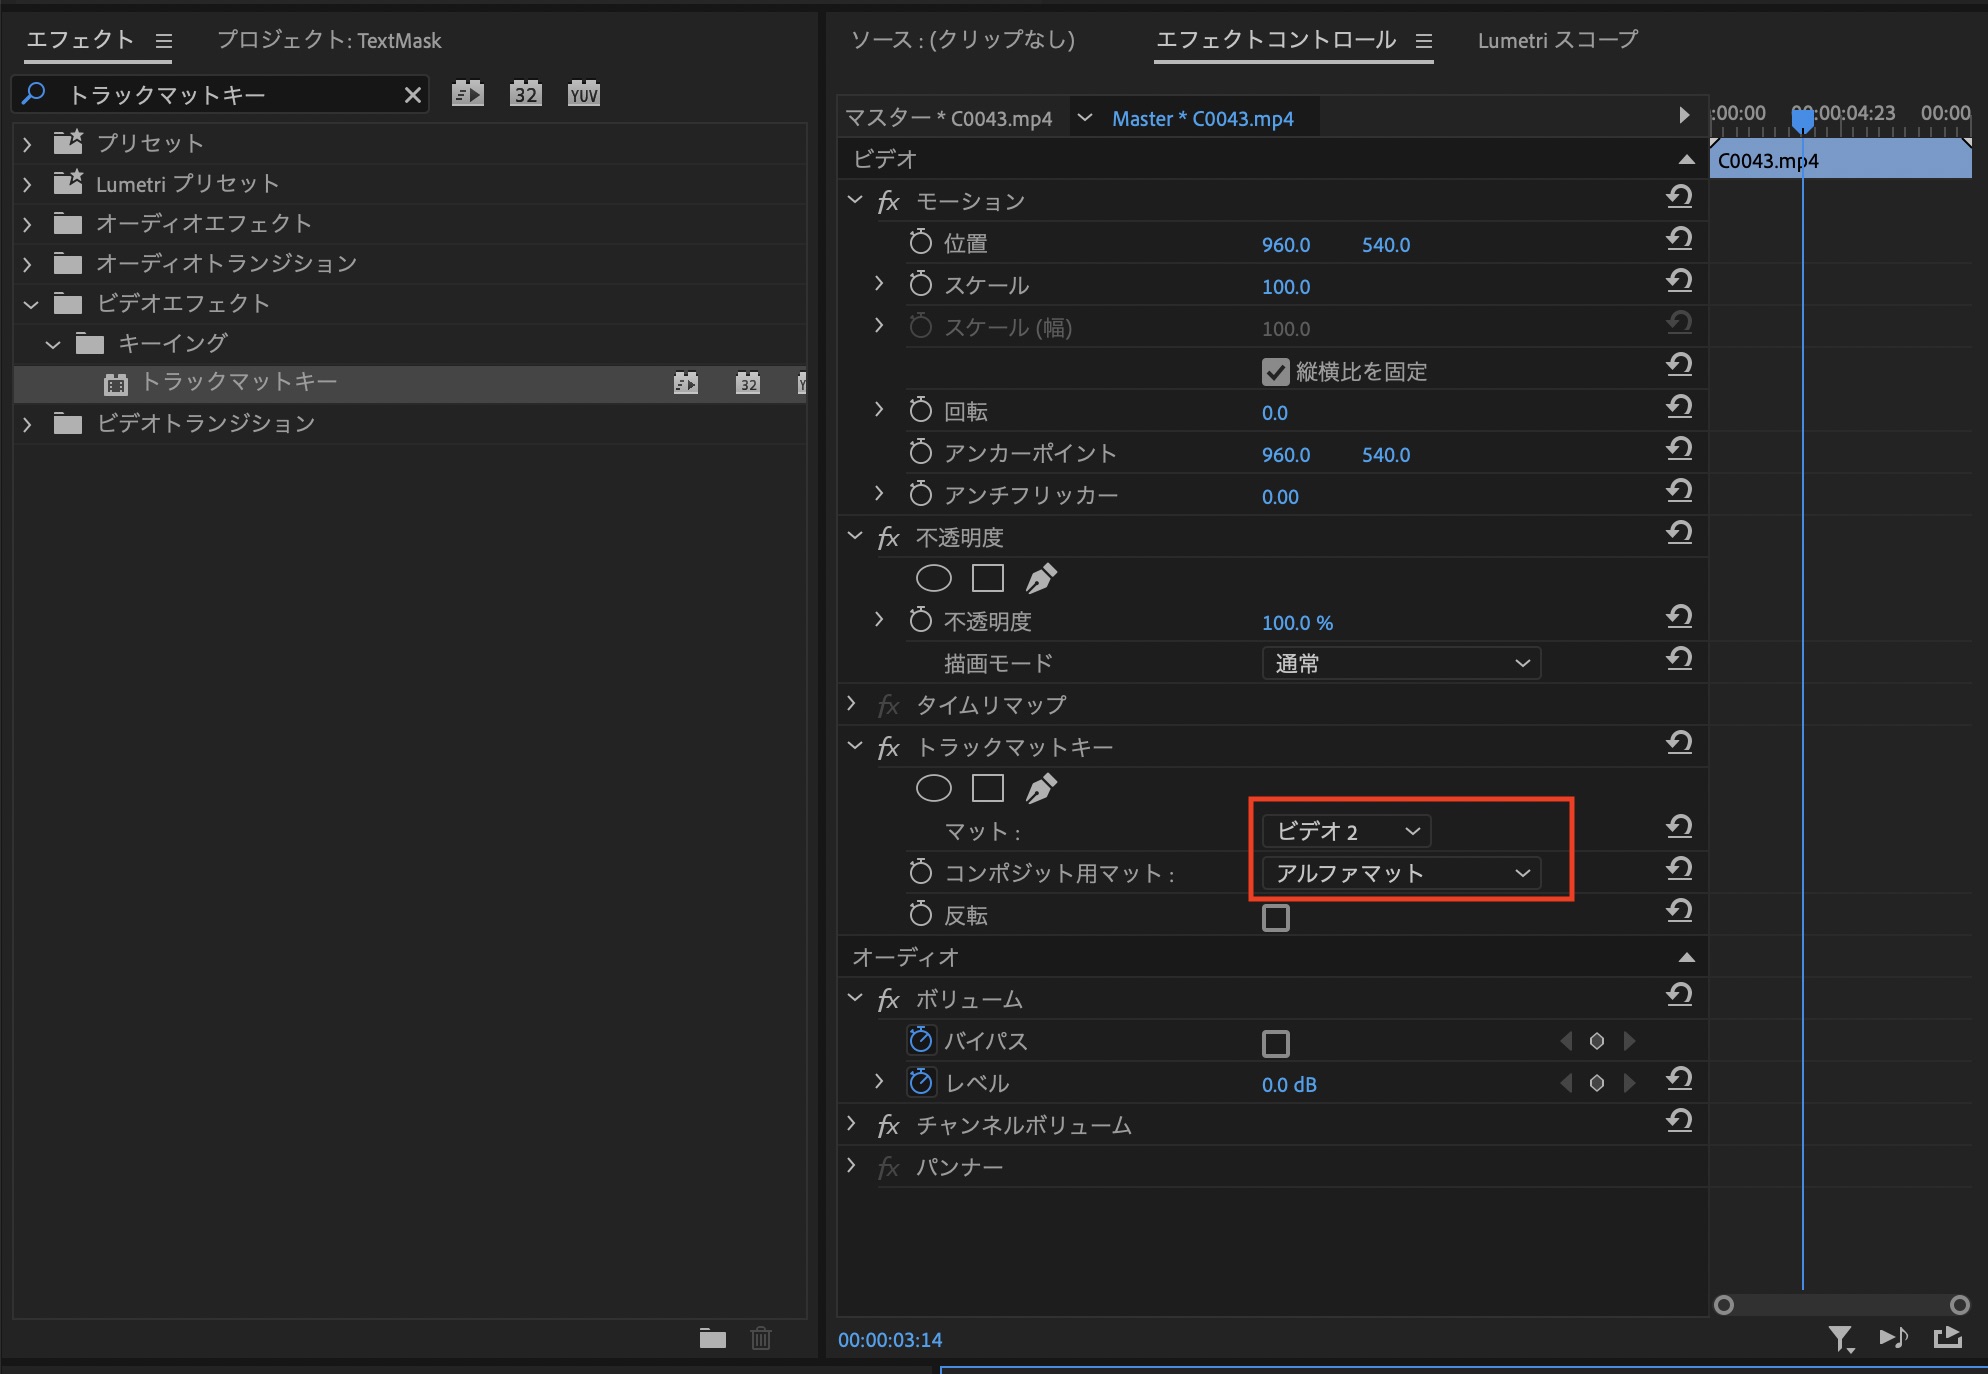Switch to the Lumetri スコープ tab
1988x1374 pixels.
1557,40
